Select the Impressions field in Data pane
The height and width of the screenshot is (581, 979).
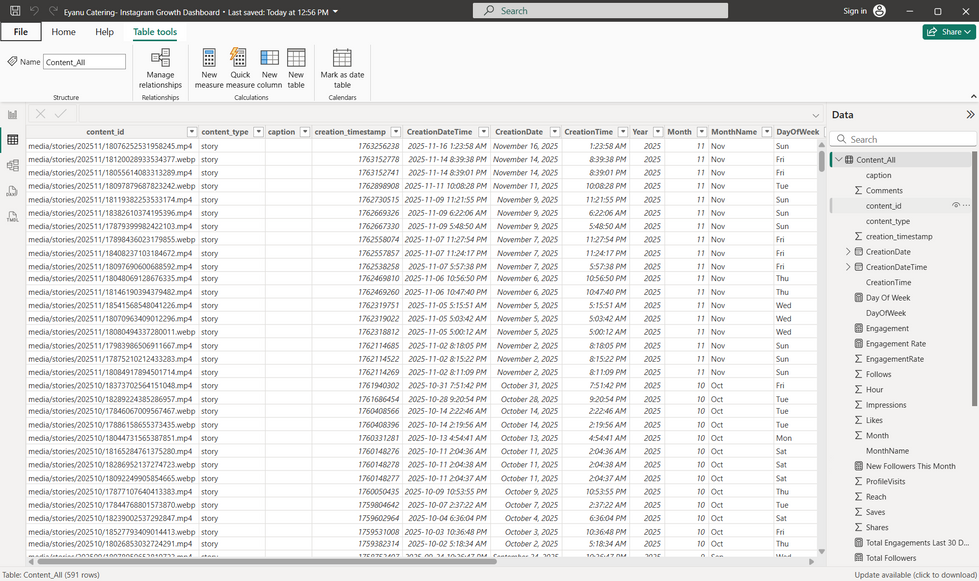(x=885, y=405)
